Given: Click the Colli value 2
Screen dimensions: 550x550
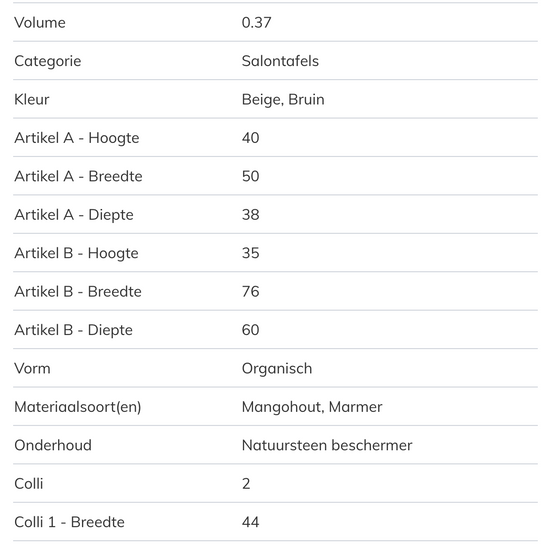Looking at the screenshot, I should 246,484.
